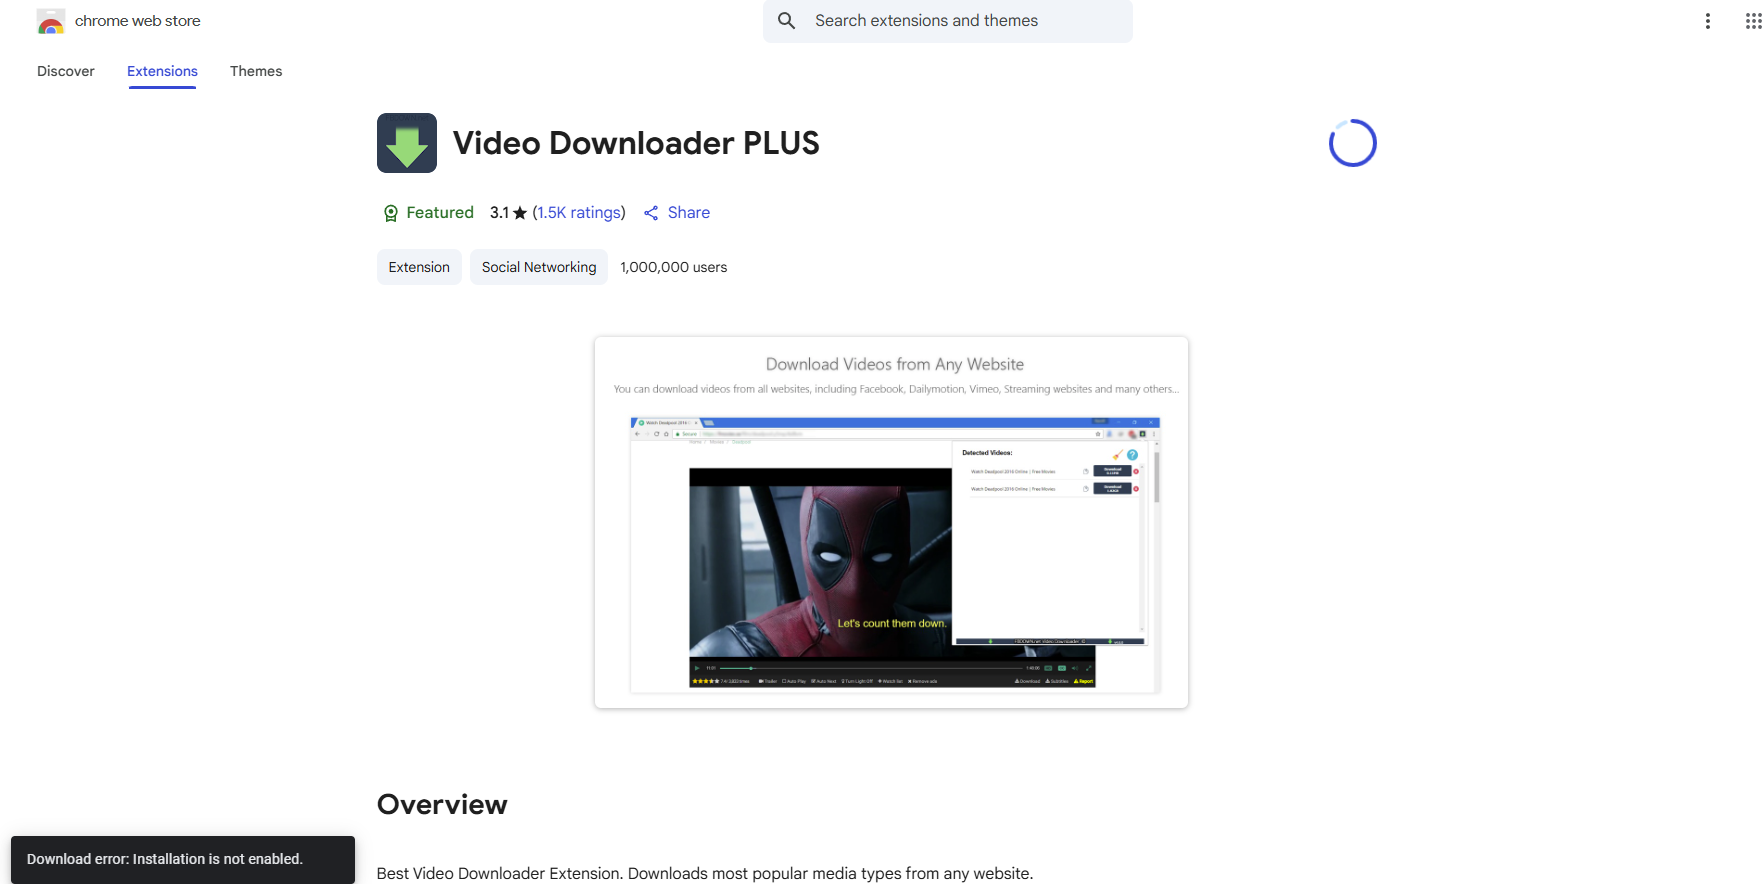The width and height of the screenshot is (1764, 884).
Task: Open the Download Videos screenshot preview
Action: (x=891, y=523)
